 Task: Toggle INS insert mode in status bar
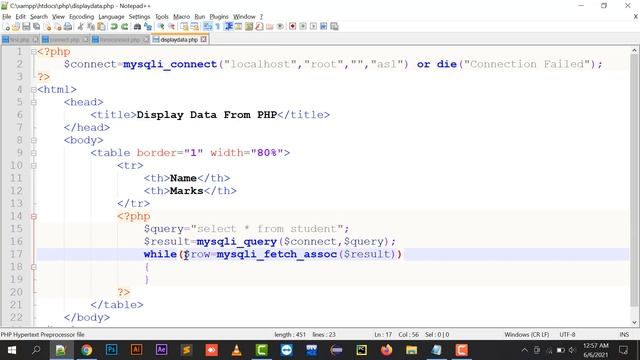click(624, 334)
